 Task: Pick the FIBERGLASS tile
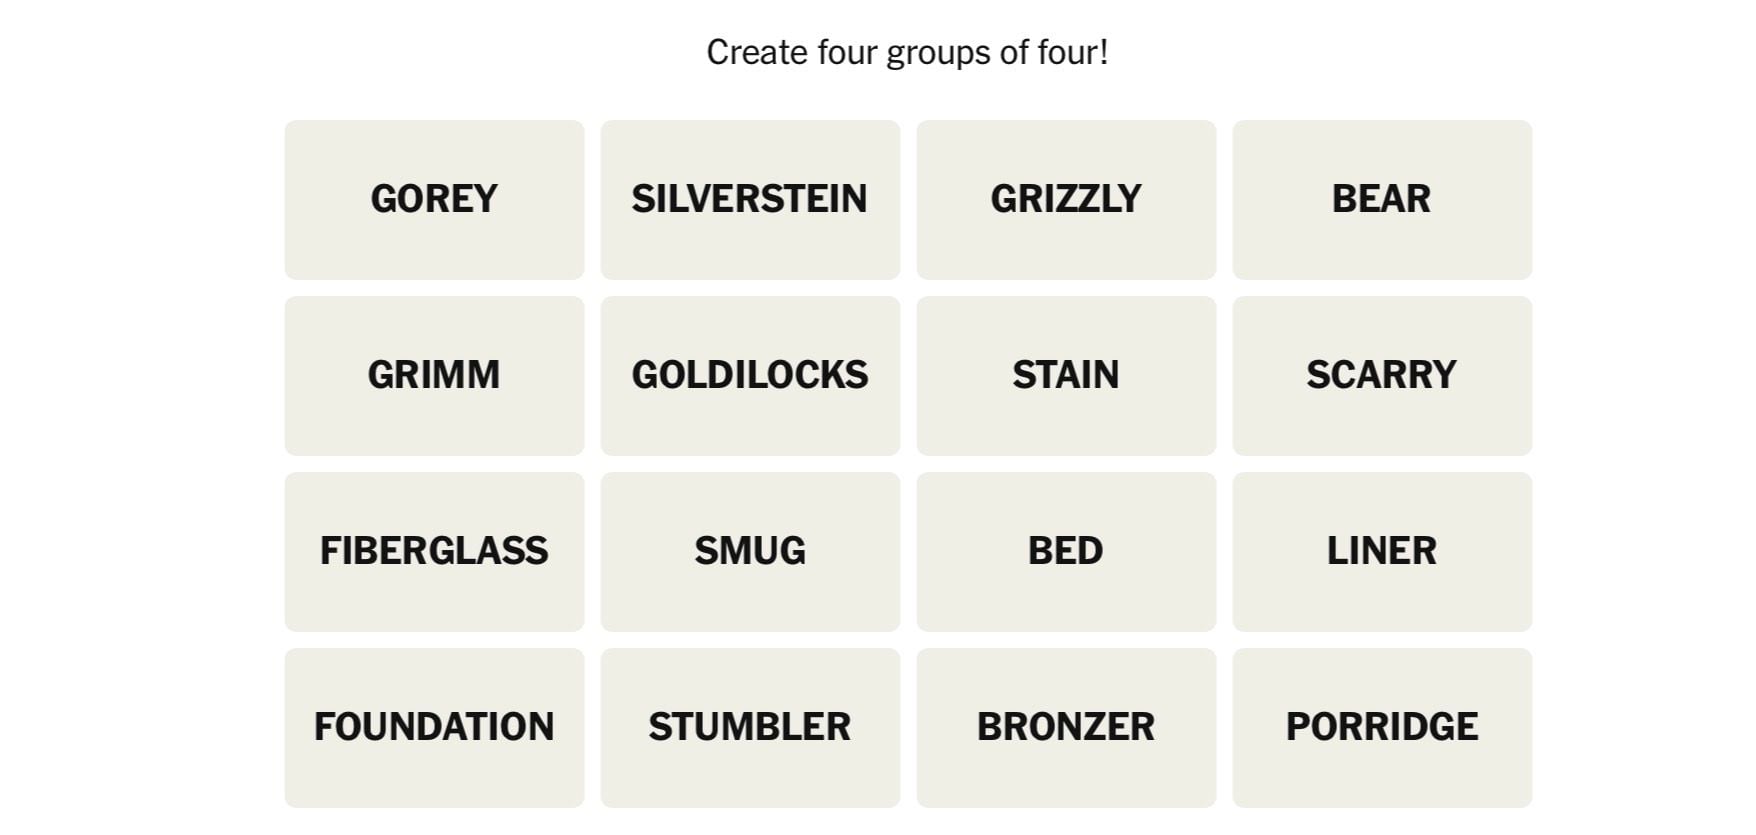pos(434,551)
